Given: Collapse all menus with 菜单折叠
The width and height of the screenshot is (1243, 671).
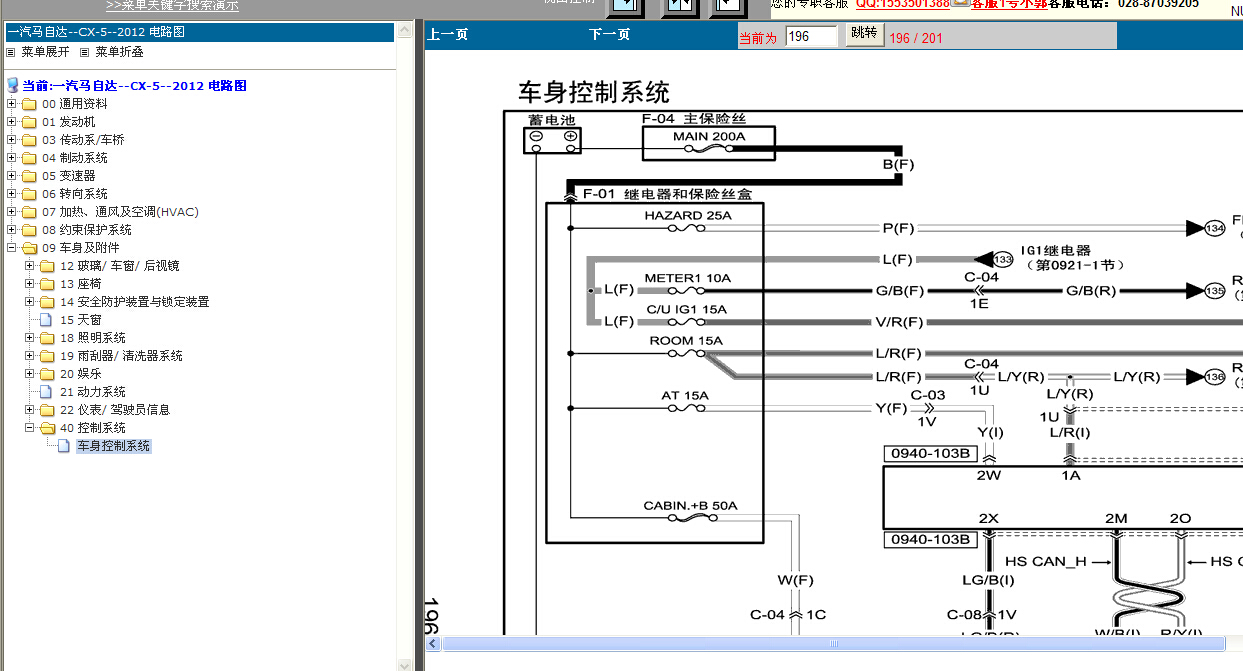Looking at the screenshot, I should pos(120,52).
